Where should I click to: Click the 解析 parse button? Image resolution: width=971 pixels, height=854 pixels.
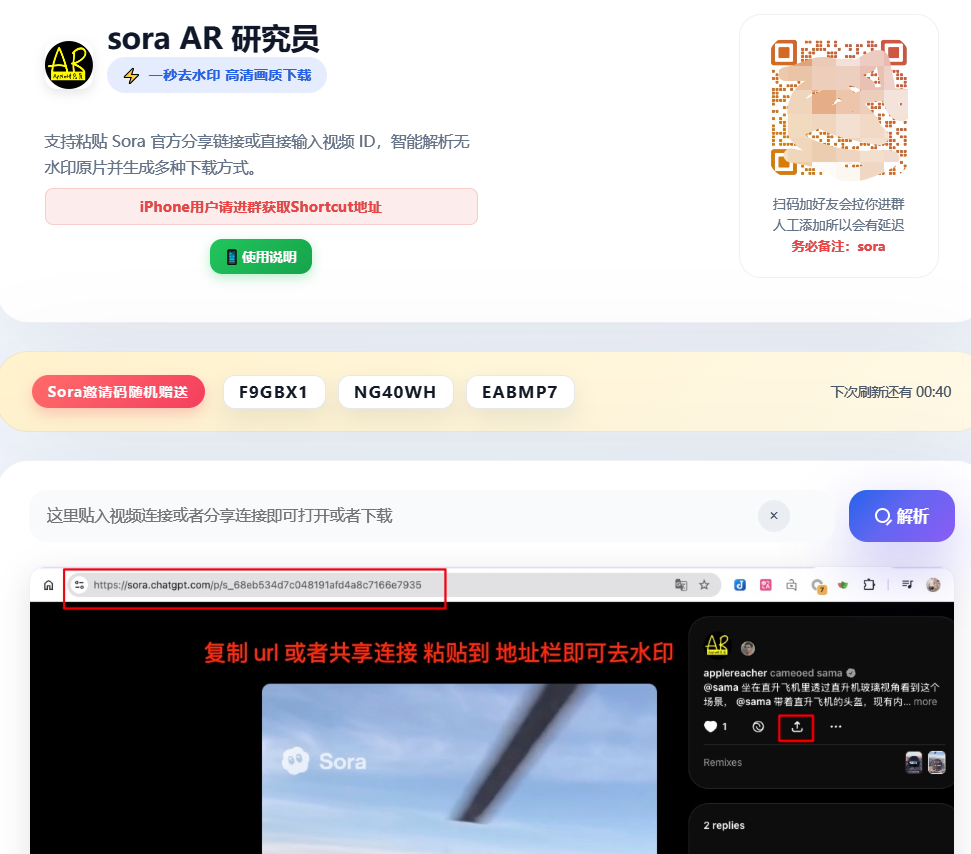click(901, 516)
